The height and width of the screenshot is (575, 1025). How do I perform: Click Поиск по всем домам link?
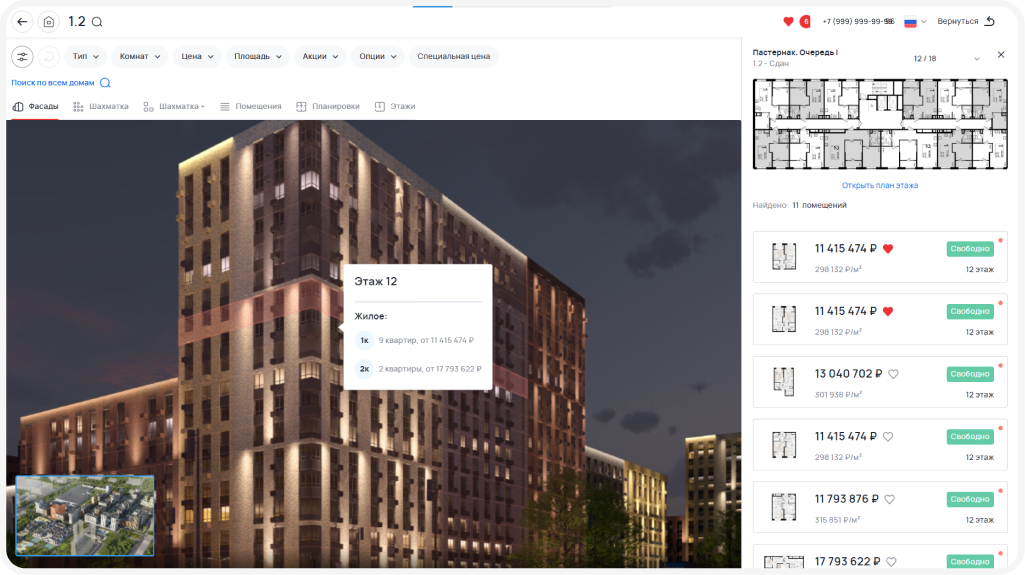[x=61, y=83]
